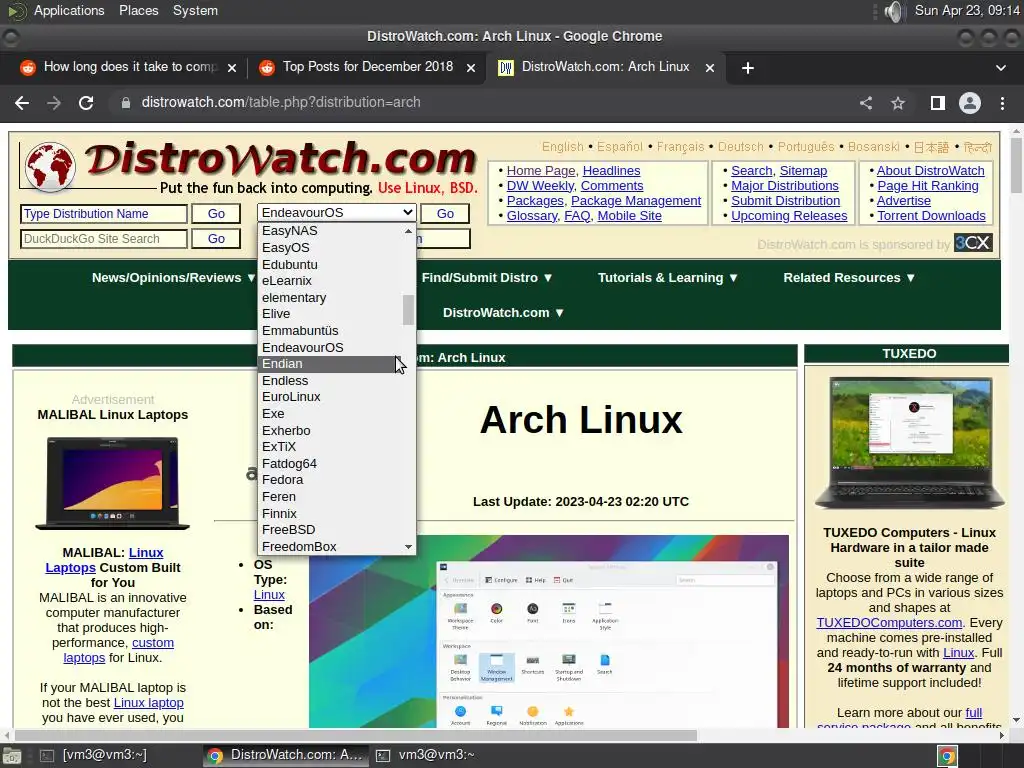Open the Page Hit Ranking link
The height and width of the screenshot is (768, 1024).
pos(927,185)
